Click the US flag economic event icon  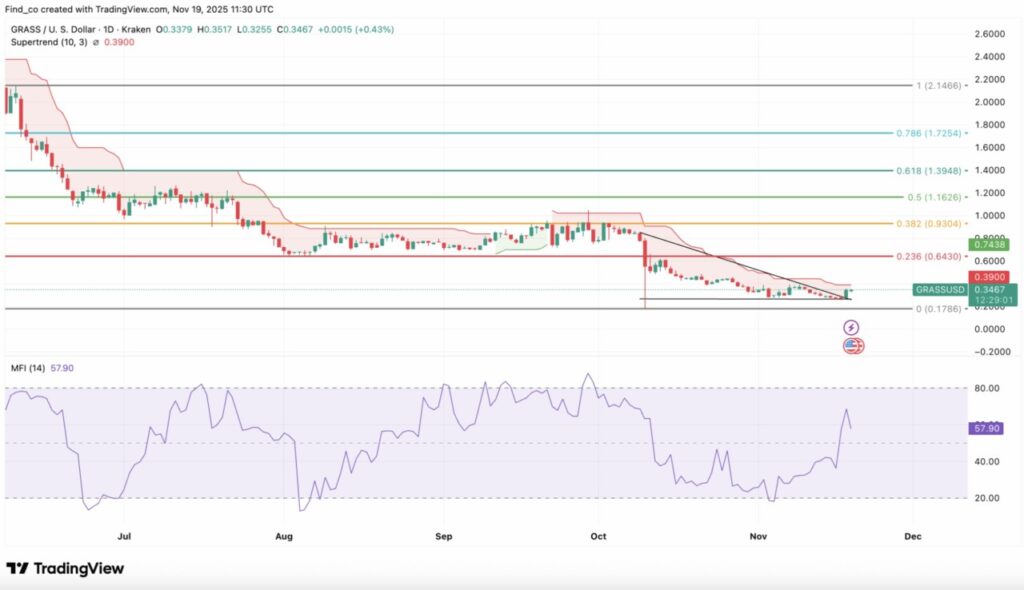(852, 346)
